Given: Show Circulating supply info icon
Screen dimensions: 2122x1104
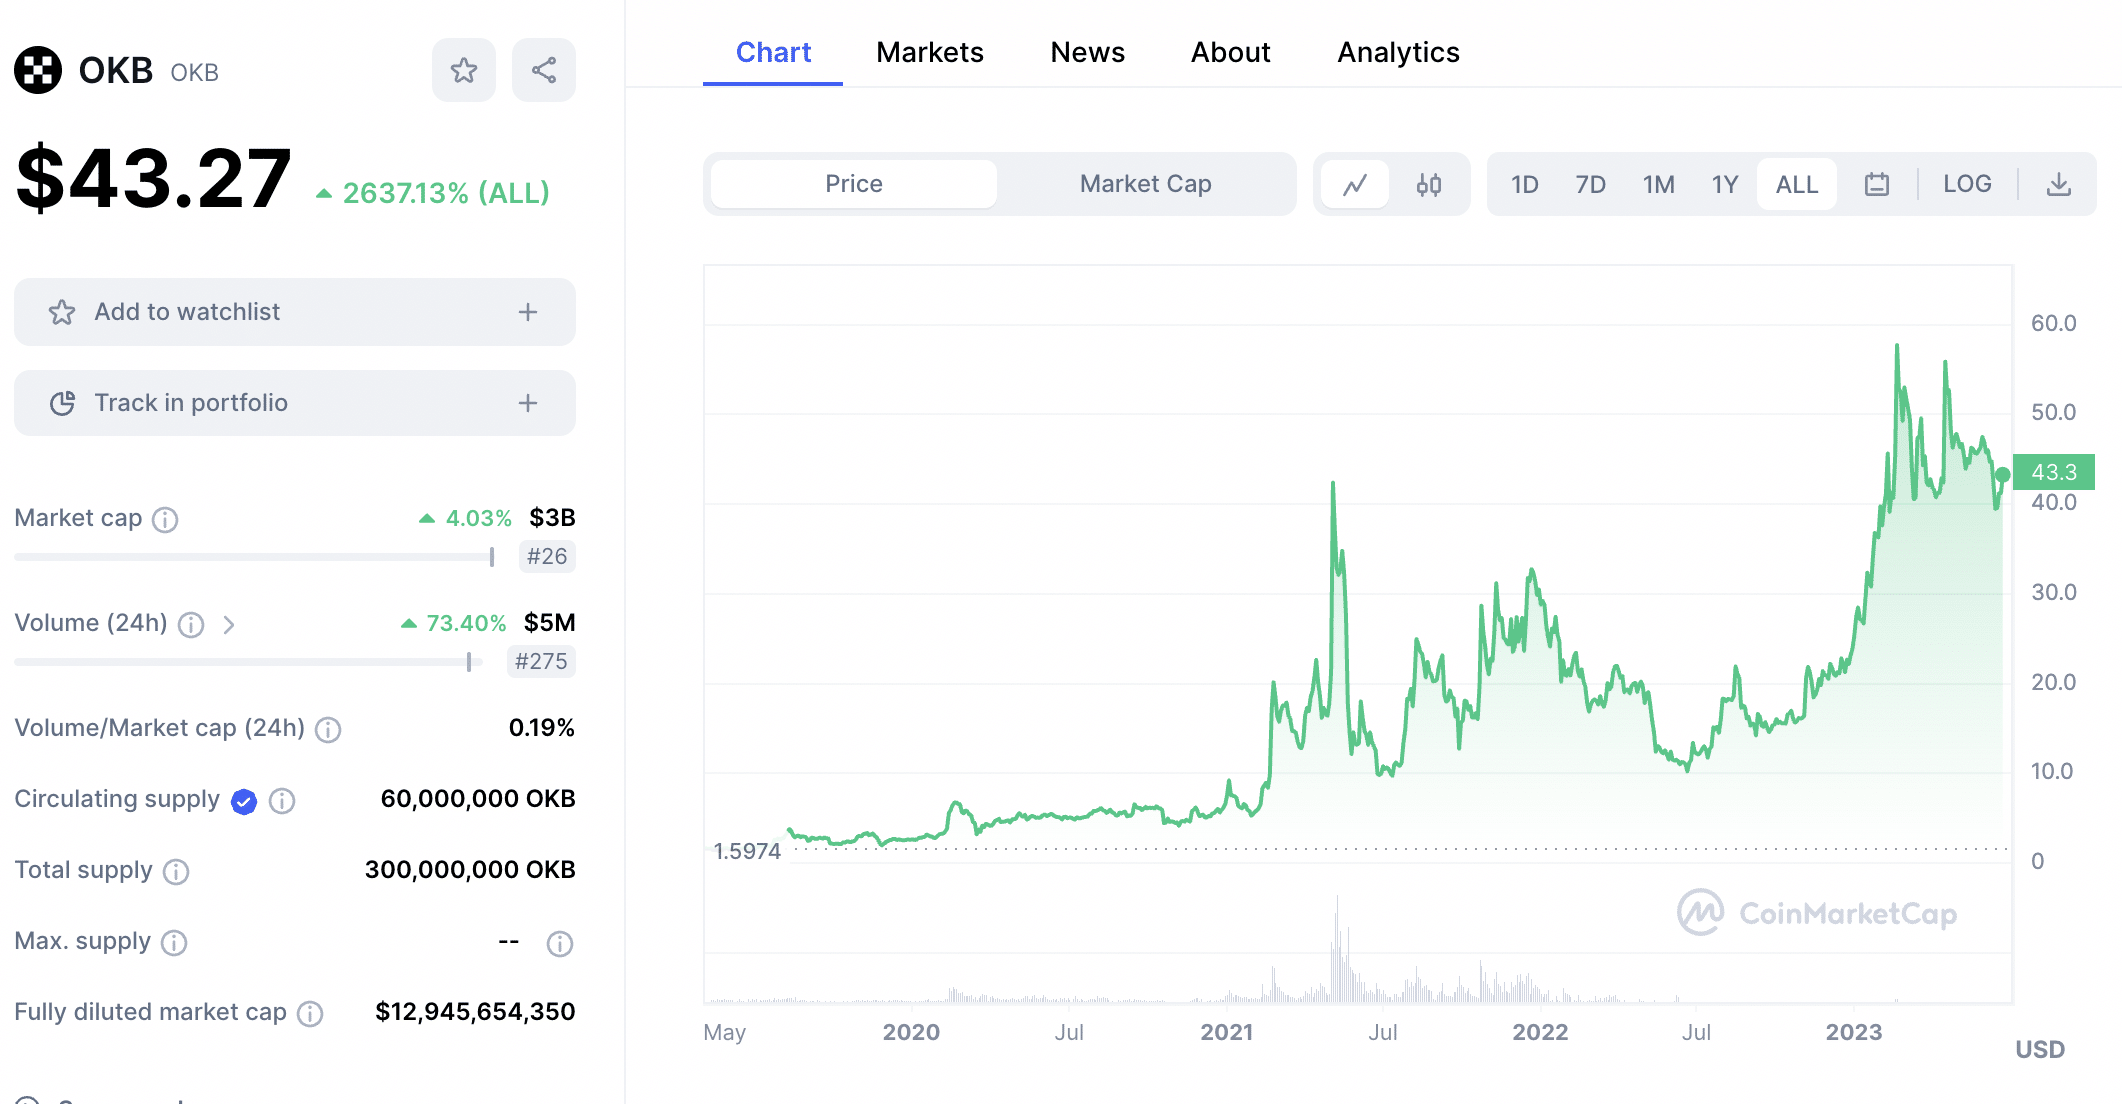Looking at the screenshot, I should [282, 801].
